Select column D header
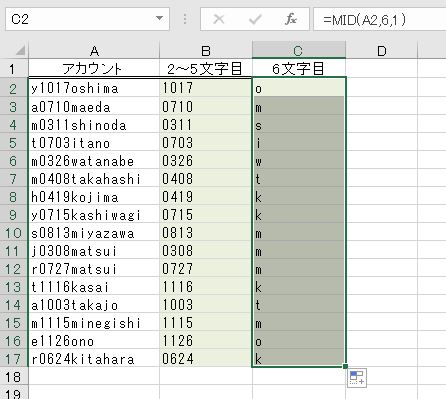Image resolution: width=446 pixels, height=399 pixels. click(382, 51)
